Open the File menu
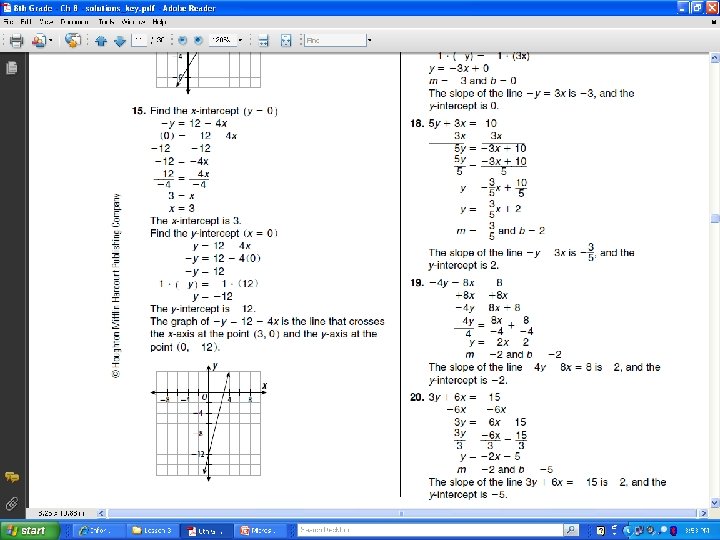Screen dimensions: 720x540 pos(9,22)
